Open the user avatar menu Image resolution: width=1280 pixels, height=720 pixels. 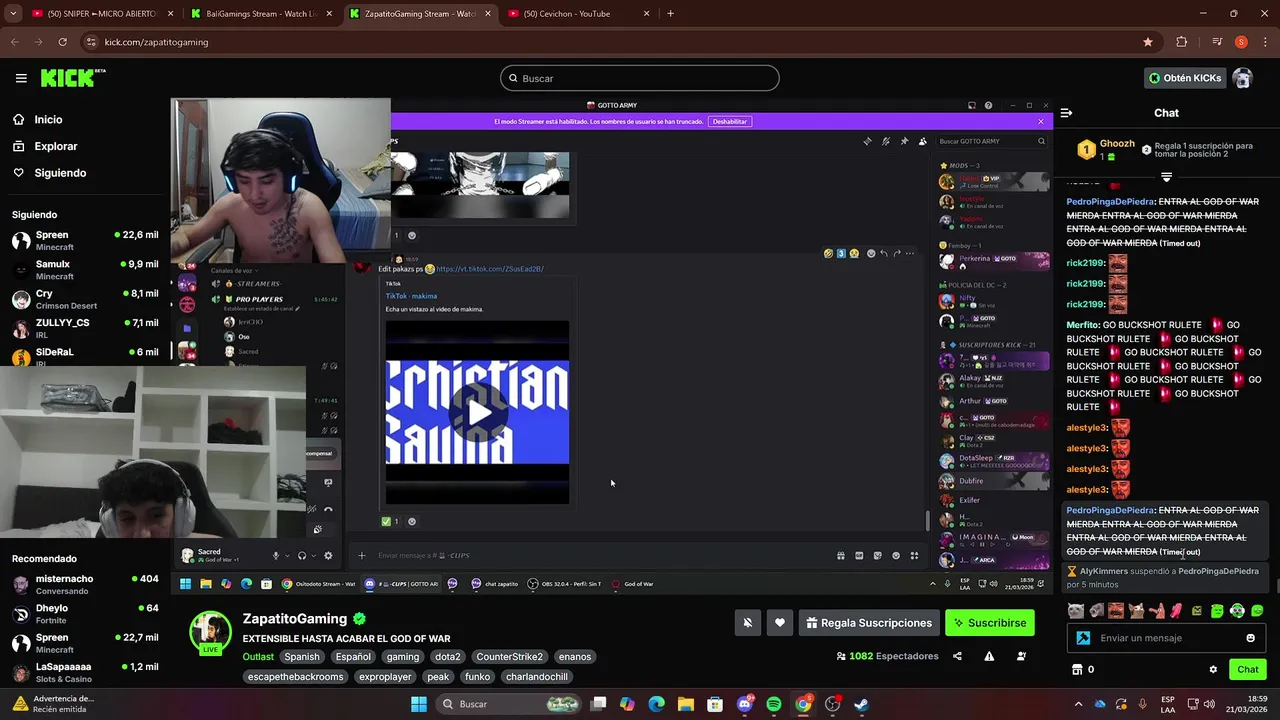click(x=1242, y=78)
